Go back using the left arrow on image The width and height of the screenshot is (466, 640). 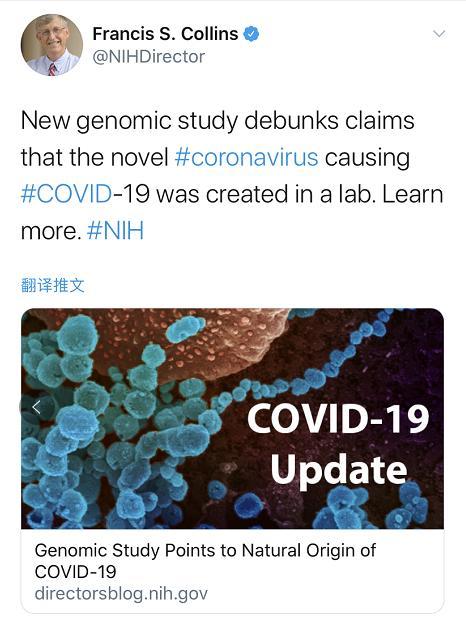coord(36,407)
